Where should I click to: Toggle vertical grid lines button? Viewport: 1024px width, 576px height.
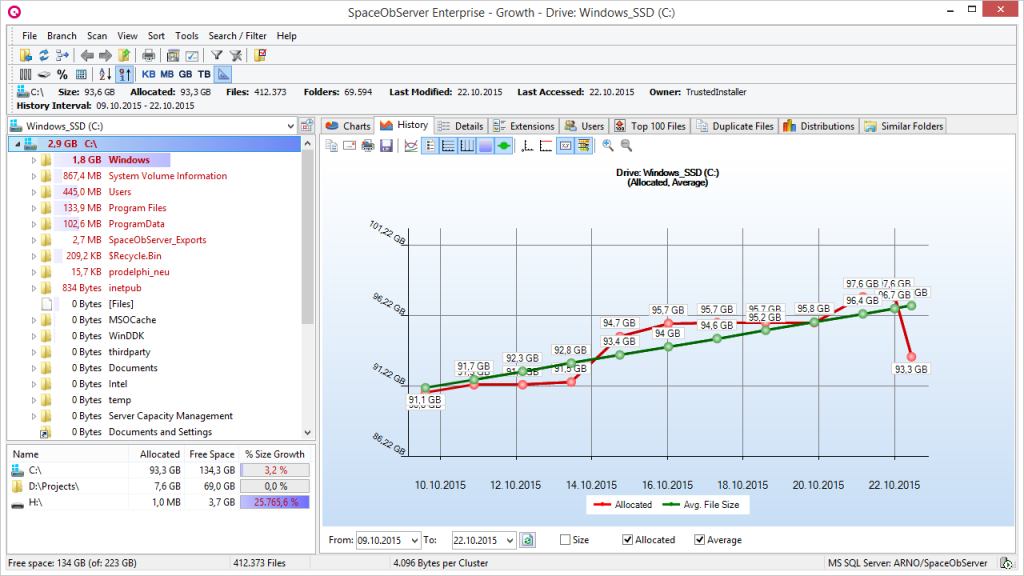coord(466,146)
